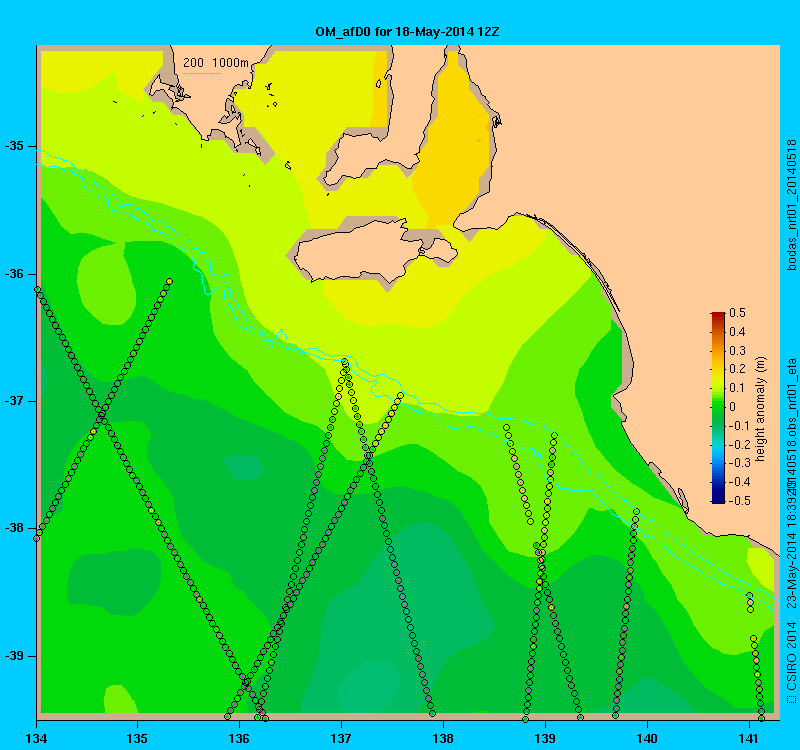This screenshot has width=800, height=750.
Task: Click the '0.3' colorbar tick label
Action: [737, 351]
